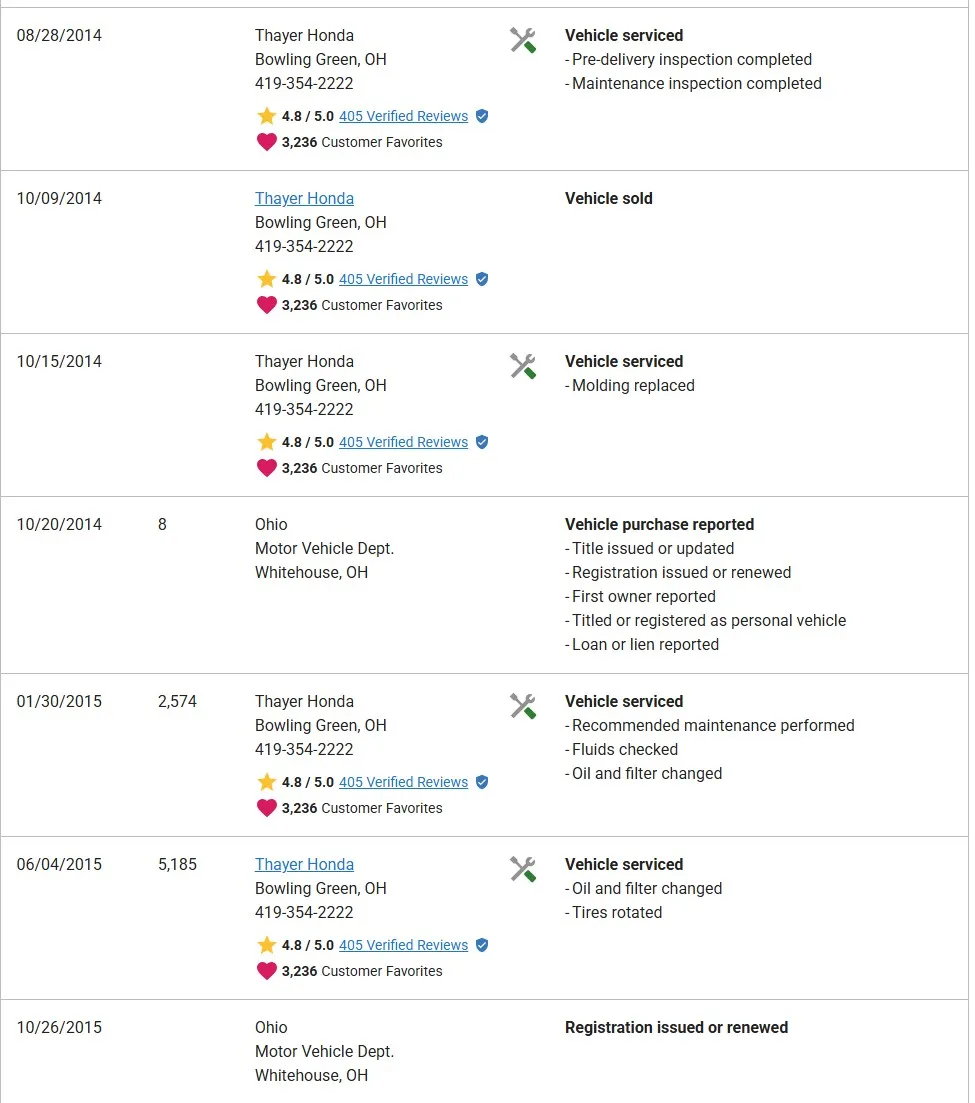Screen dimensions: 975x1103
Task: Click the wrench service icon for 08/28/2014
Action: point(523,40)
